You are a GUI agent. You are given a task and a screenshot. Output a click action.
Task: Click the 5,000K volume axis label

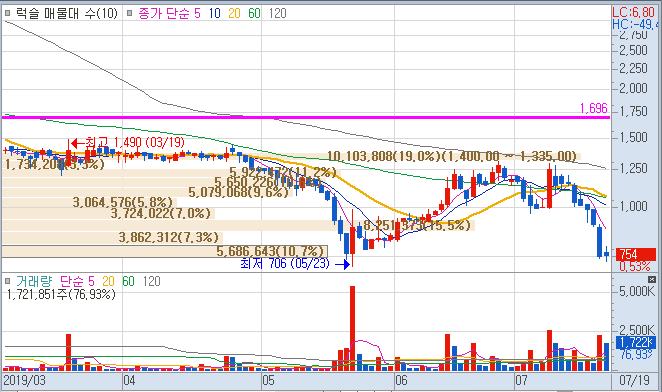(x=637, y=291)
